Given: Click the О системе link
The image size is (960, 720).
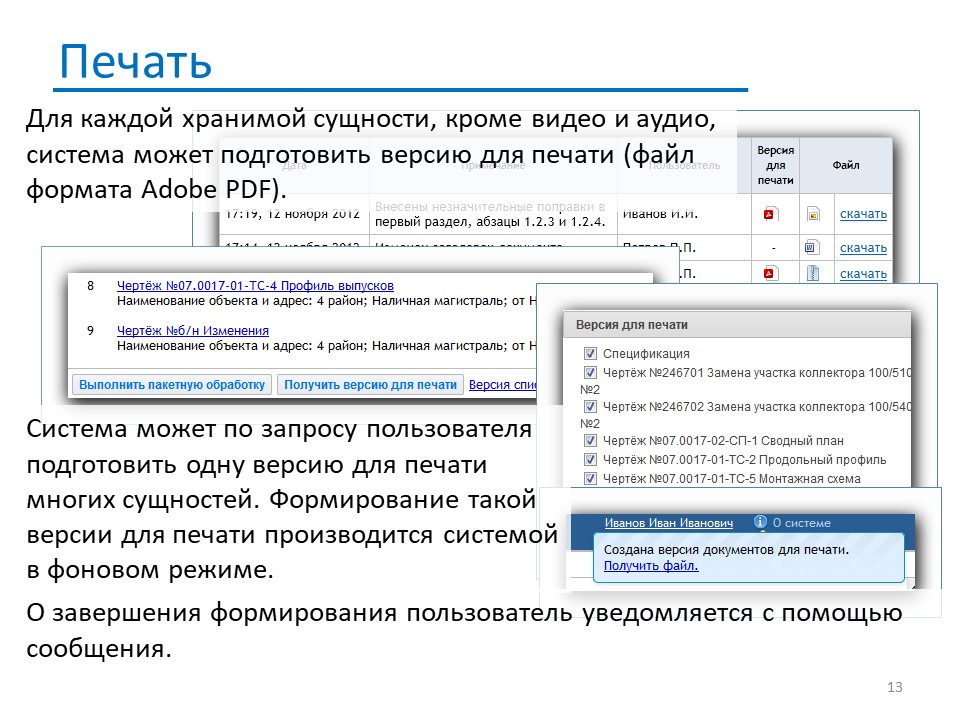Looking at the screenshot, I should (x=801, y=523).
